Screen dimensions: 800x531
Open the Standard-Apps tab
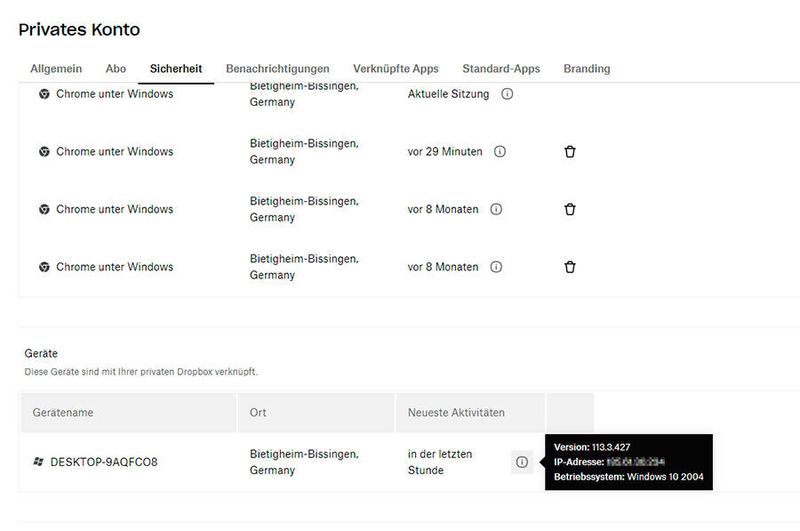(501, 69)
